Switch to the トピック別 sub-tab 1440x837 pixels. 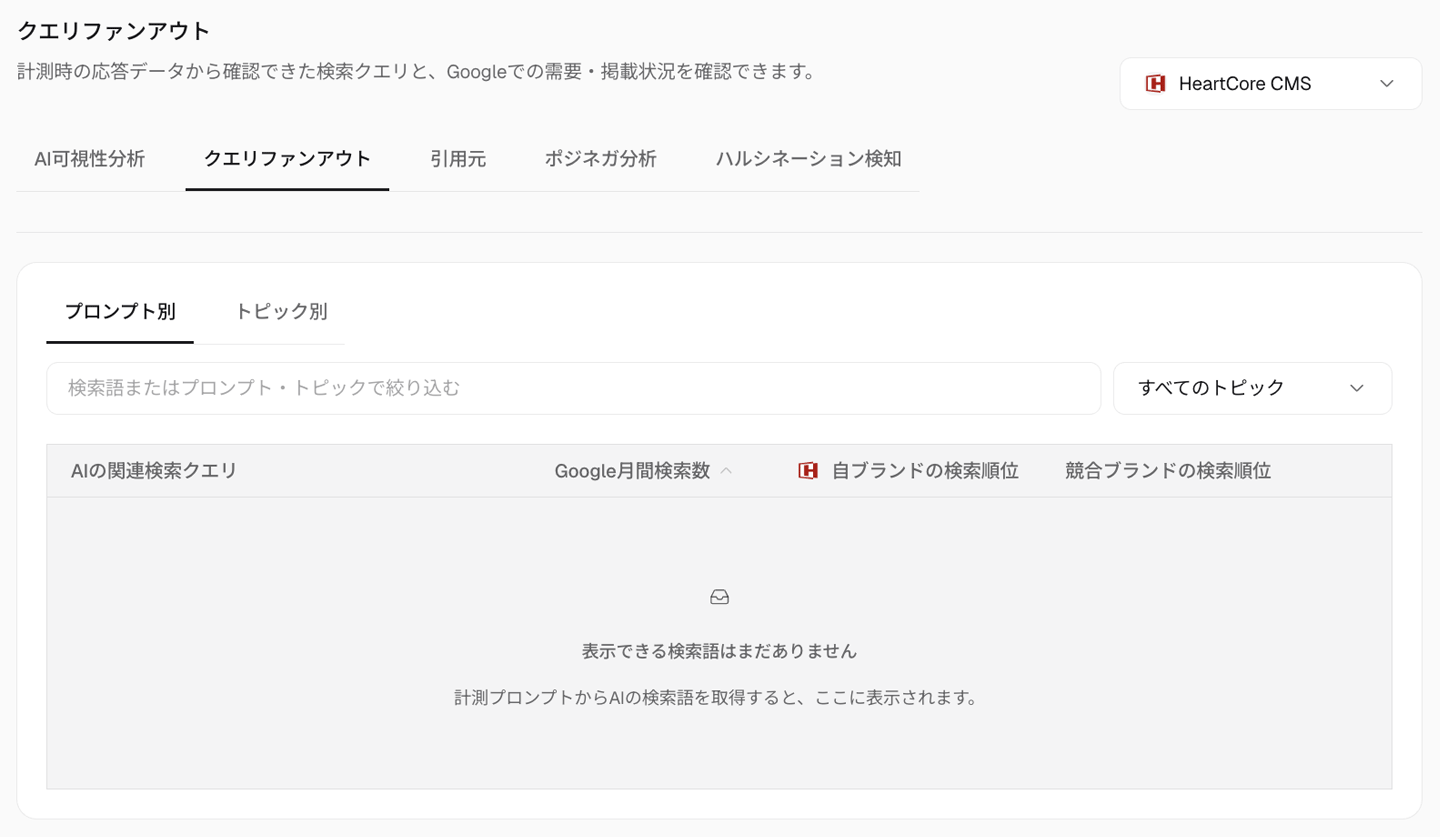pyautogui.click(x=281, y=312)
